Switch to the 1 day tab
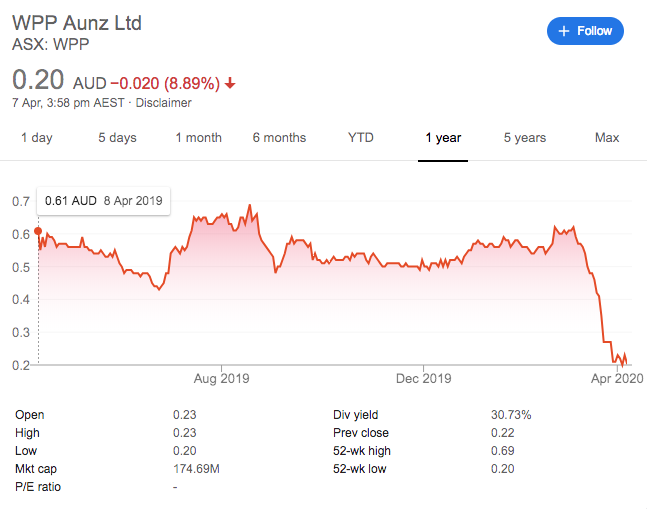Screen dimensions: 647x509 click(x=37, y=138)
